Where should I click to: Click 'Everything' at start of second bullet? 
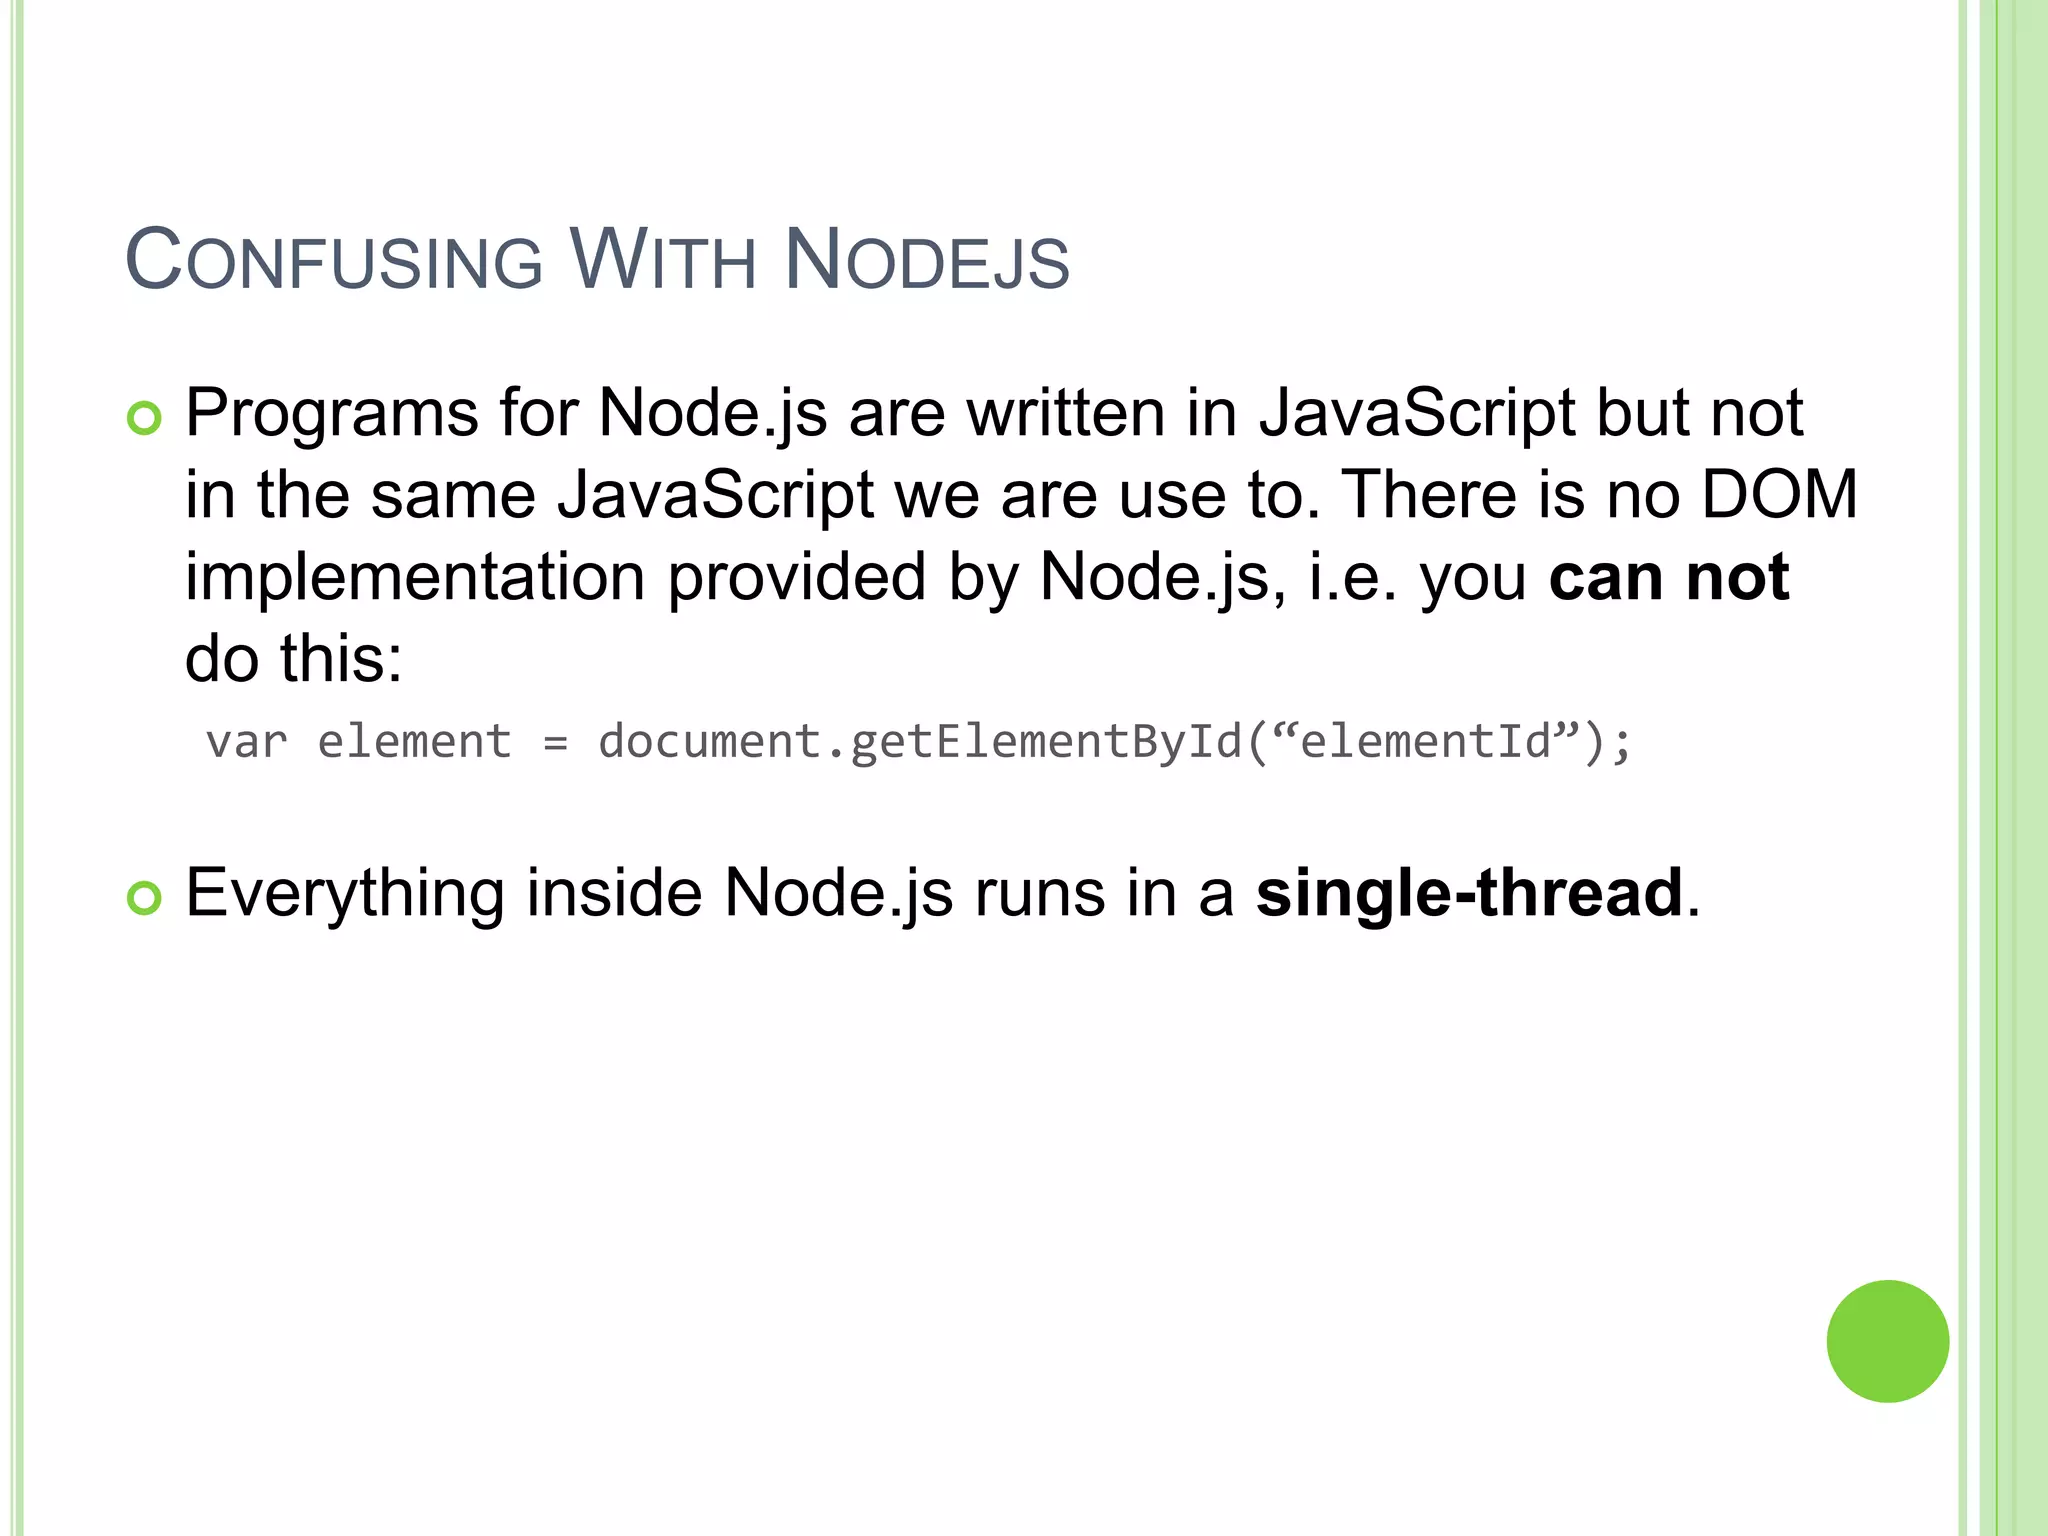[x=345, y=893]
